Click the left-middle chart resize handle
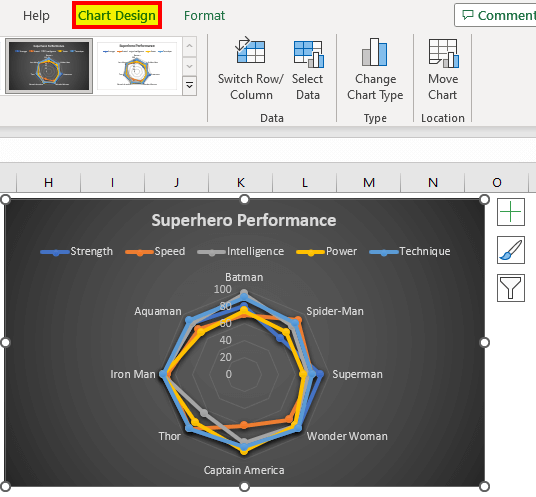This screenshot has width=536, height=497. 6,342
